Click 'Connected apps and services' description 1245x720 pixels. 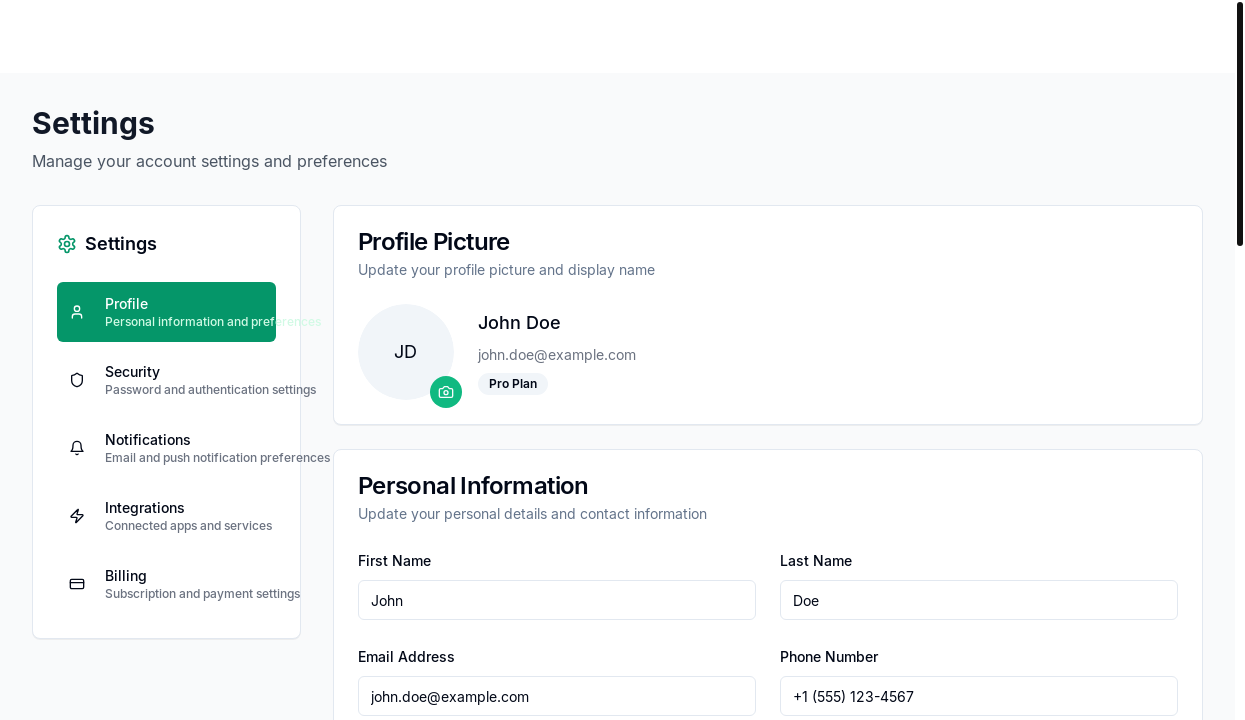[x=188, y=526]
